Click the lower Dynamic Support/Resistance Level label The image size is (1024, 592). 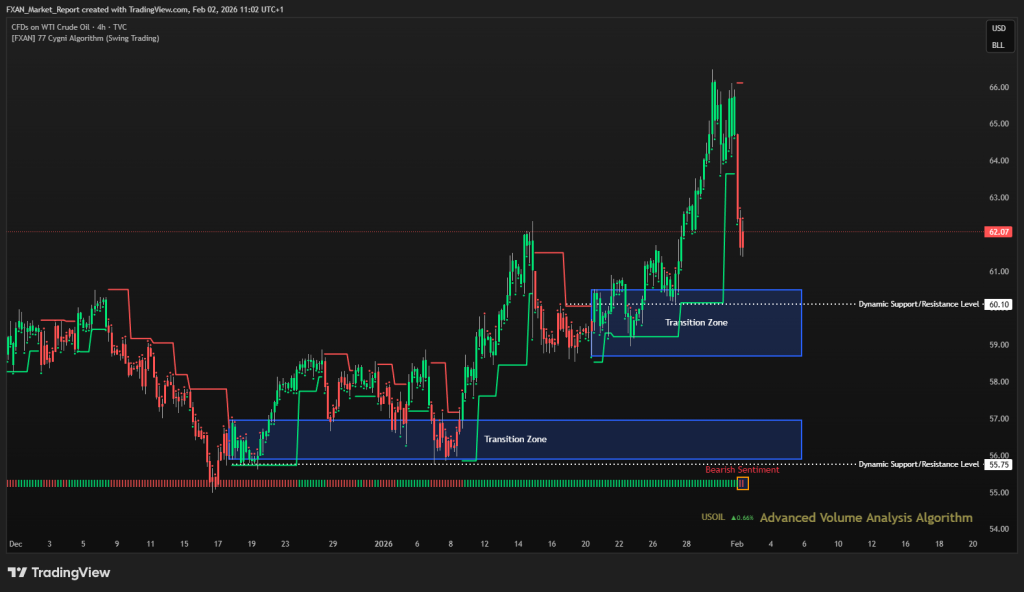coord(918,465)
